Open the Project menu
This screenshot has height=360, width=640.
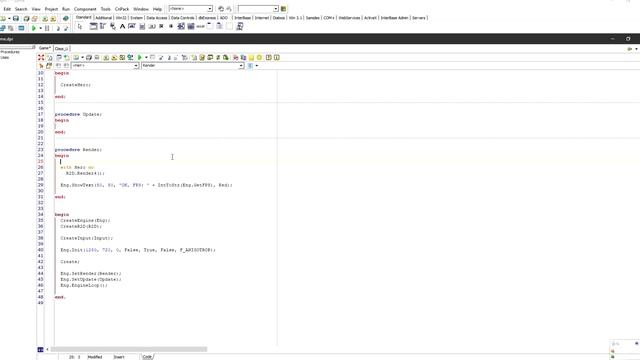click(x=51, y=9)
